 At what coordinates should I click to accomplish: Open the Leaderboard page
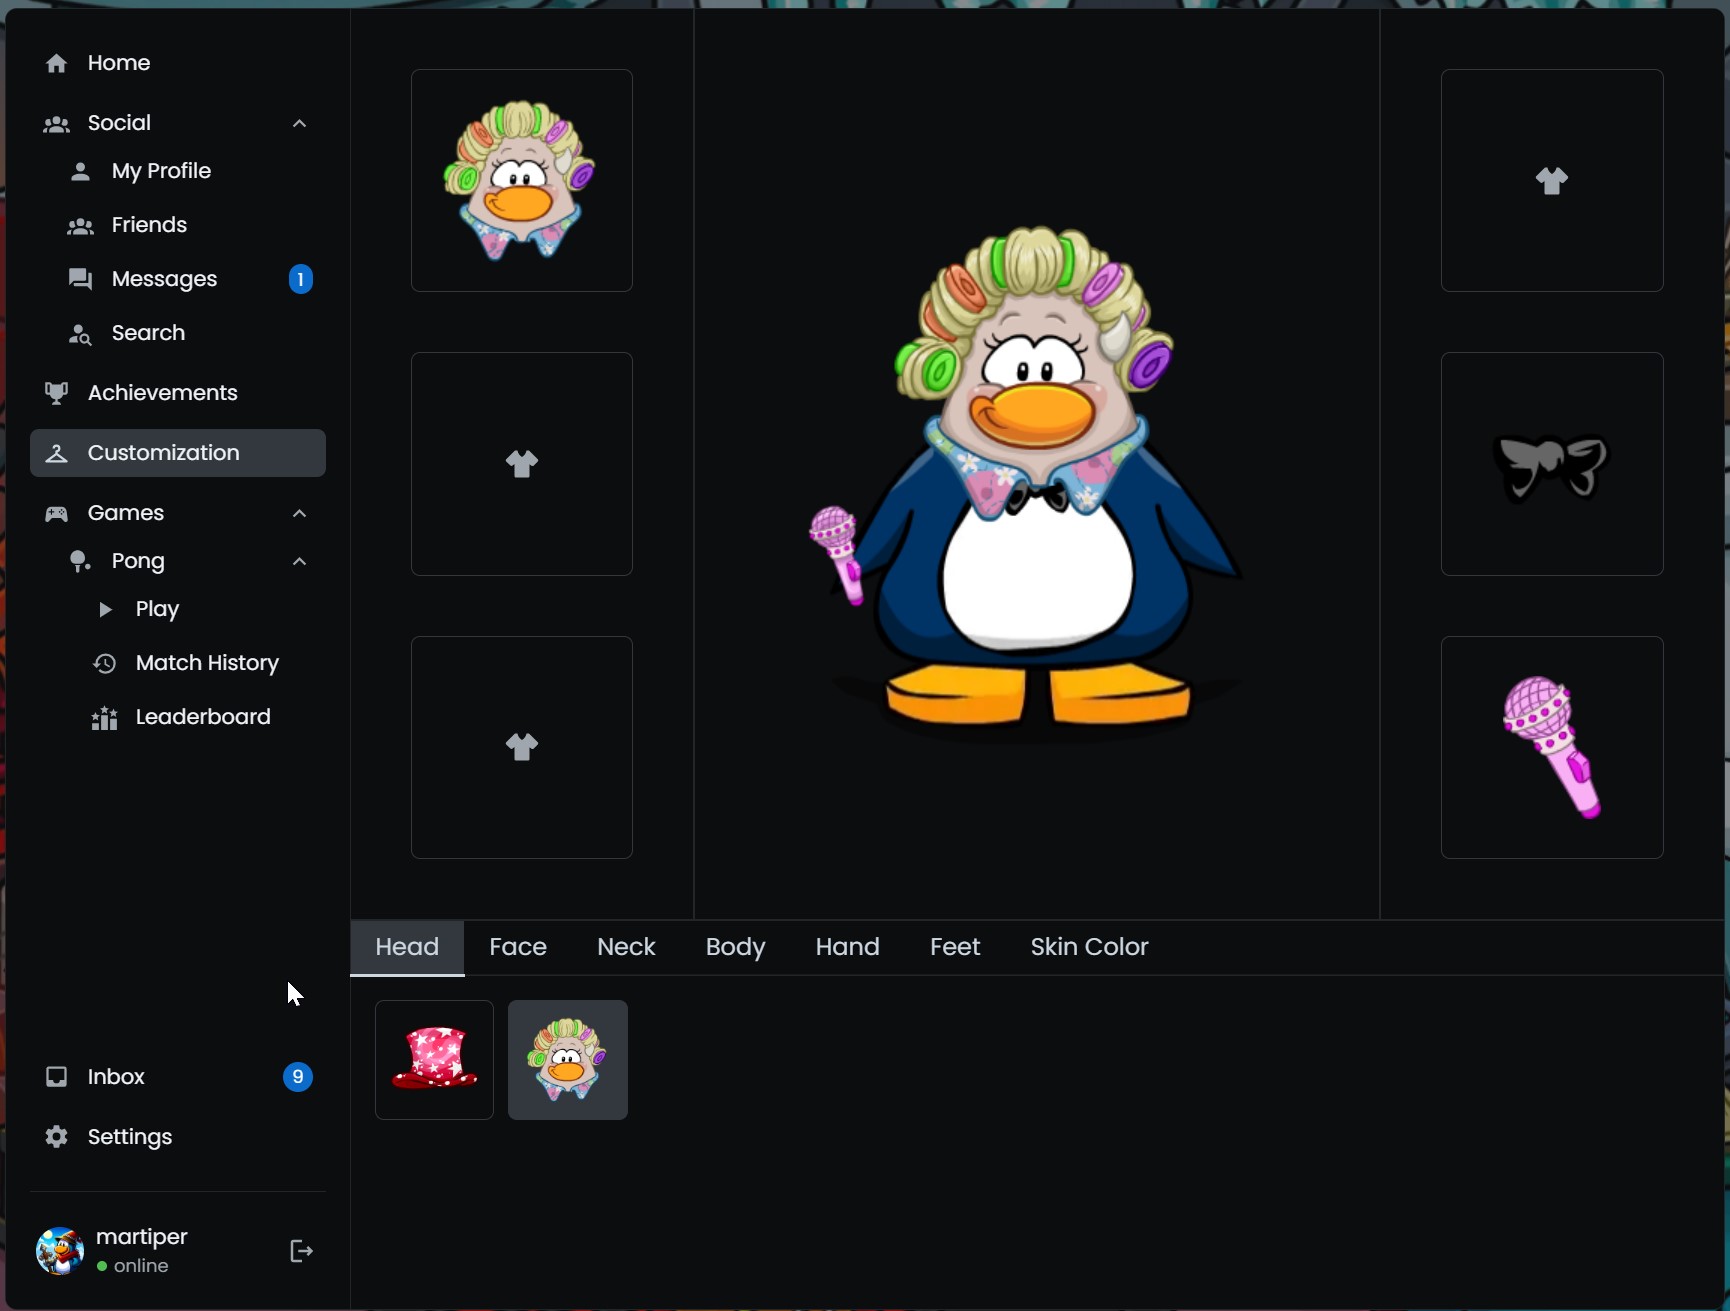[x=202, y=717]
